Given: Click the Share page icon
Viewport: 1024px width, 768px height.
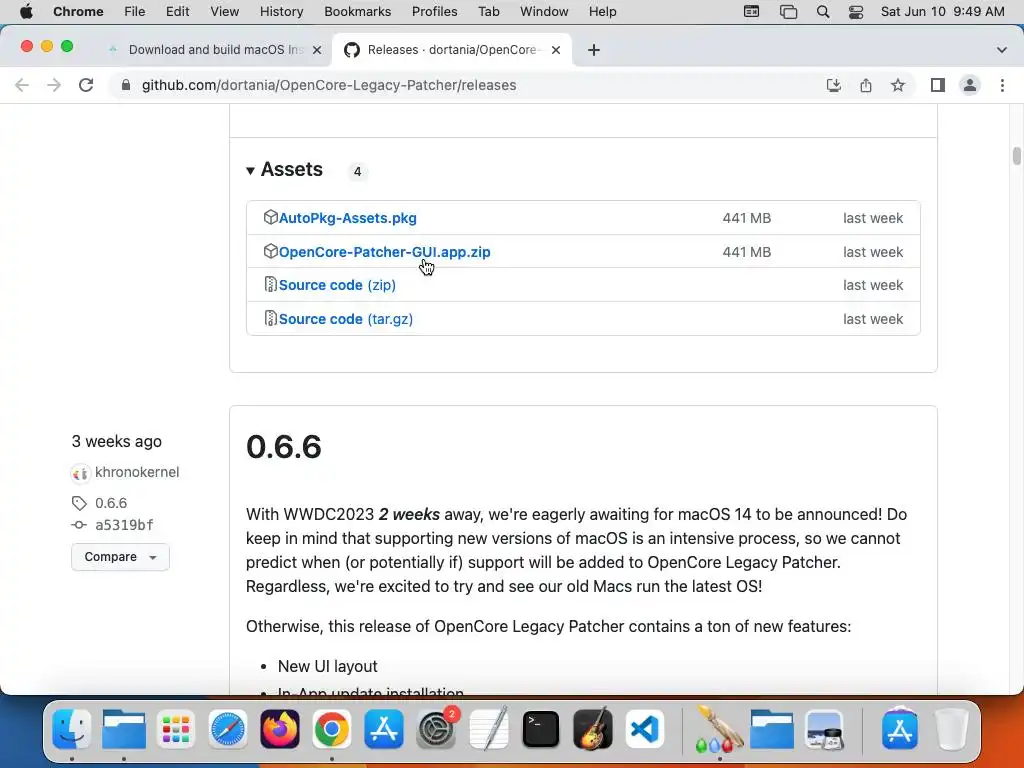Looking at the screenshot, I should (x=865, y=86).
